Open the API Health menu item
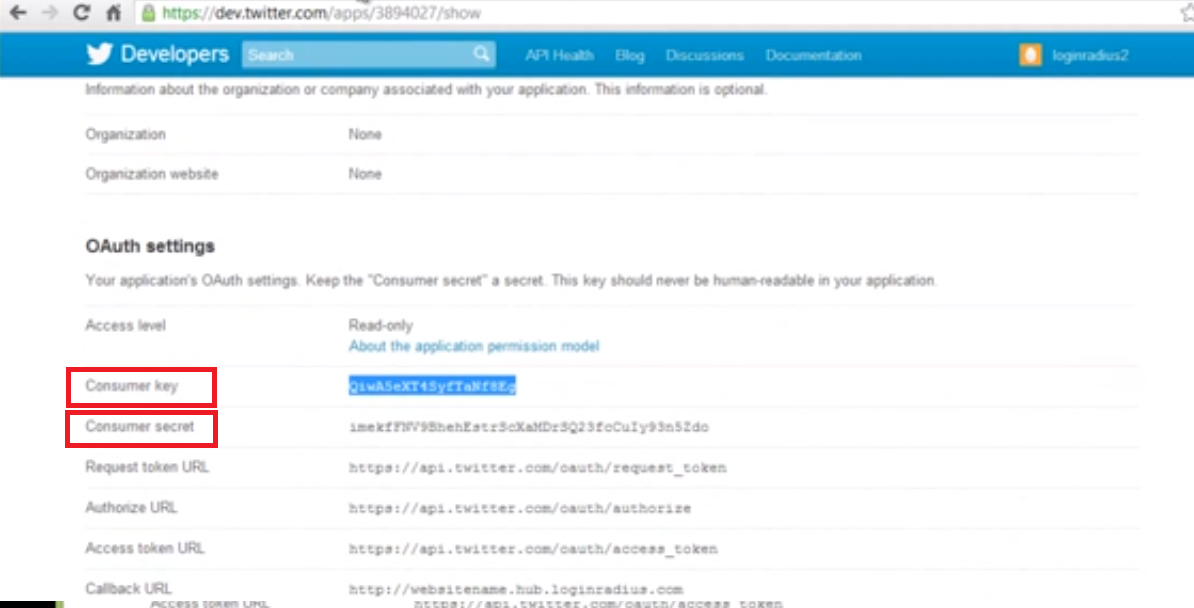 pyautogui.click(x=559, y=56)
